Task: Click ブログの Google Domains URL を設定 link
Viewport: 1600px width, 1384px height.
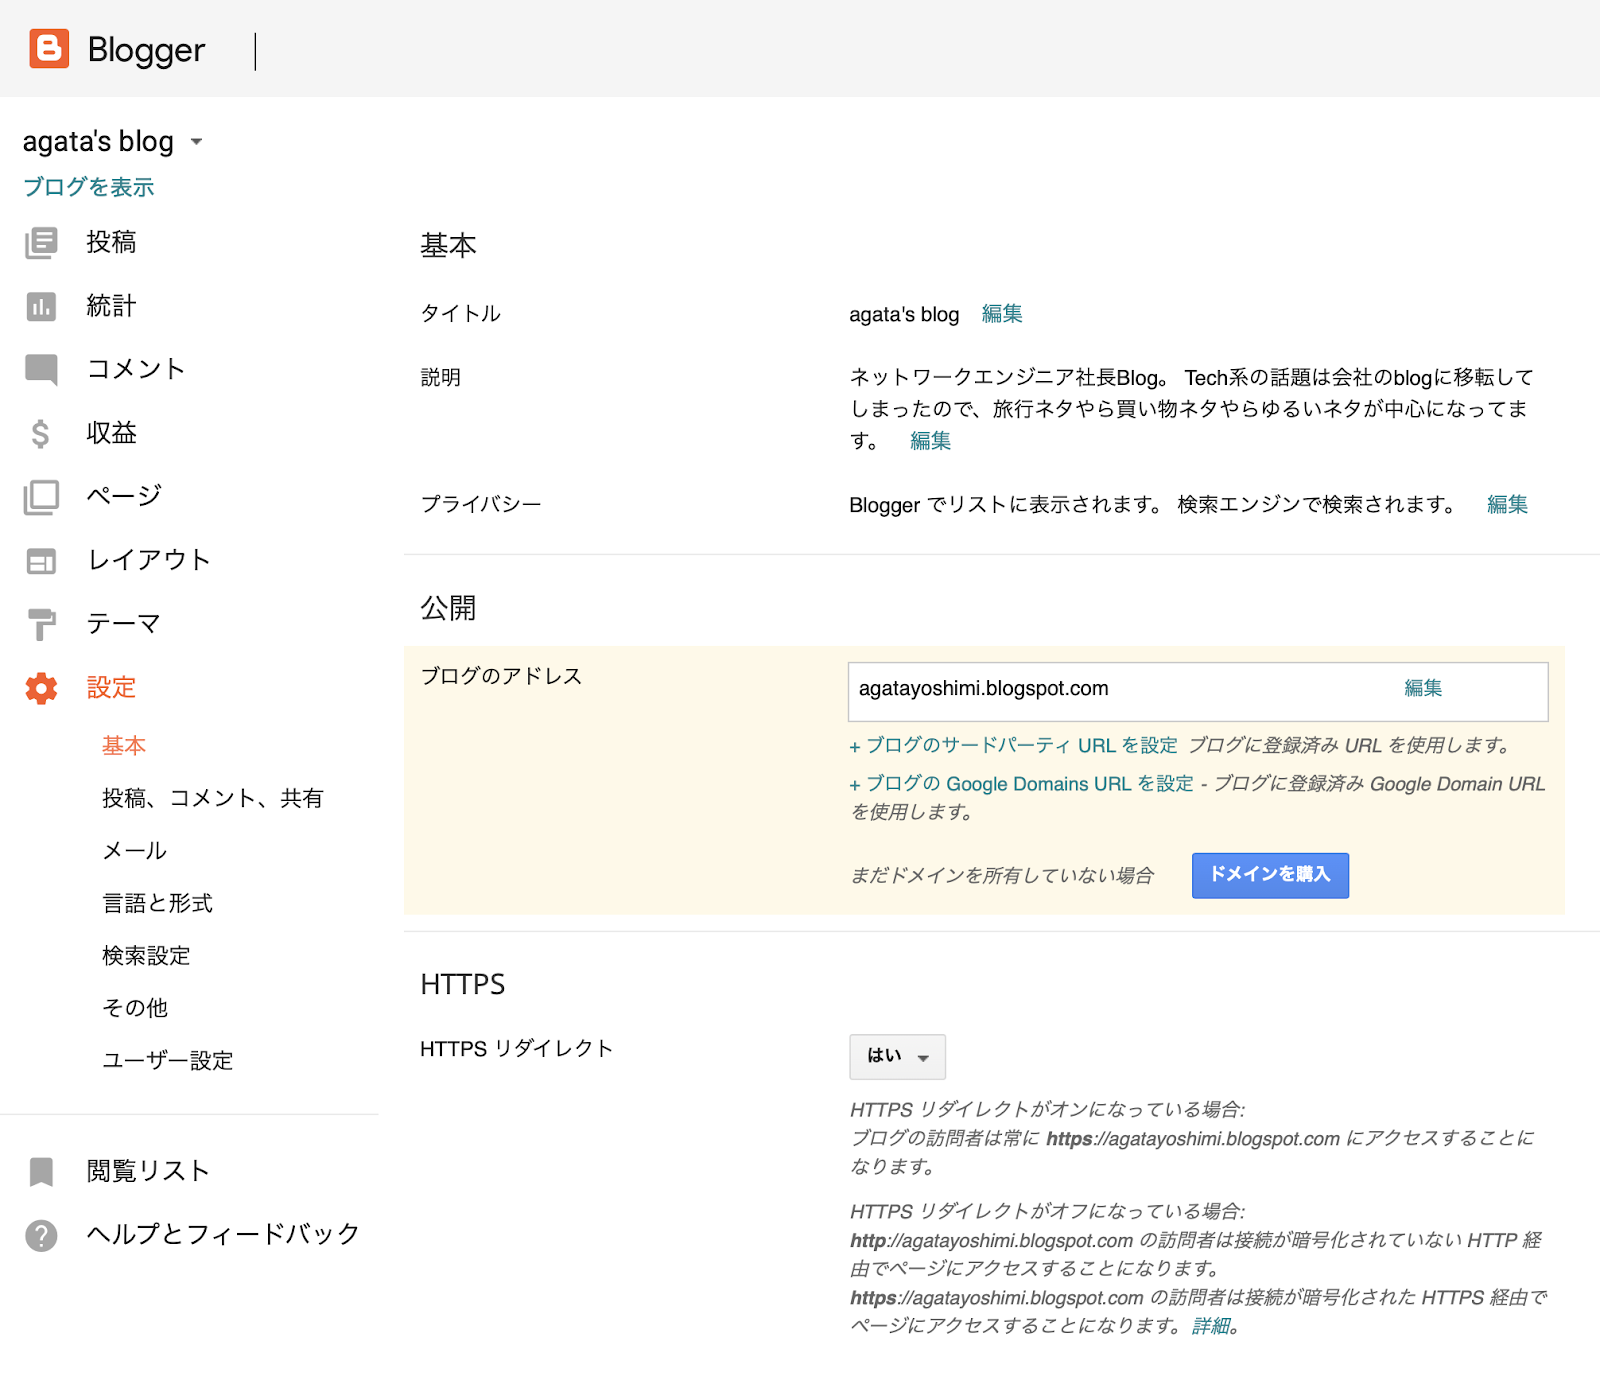Action: click(x=1022, y=784)
